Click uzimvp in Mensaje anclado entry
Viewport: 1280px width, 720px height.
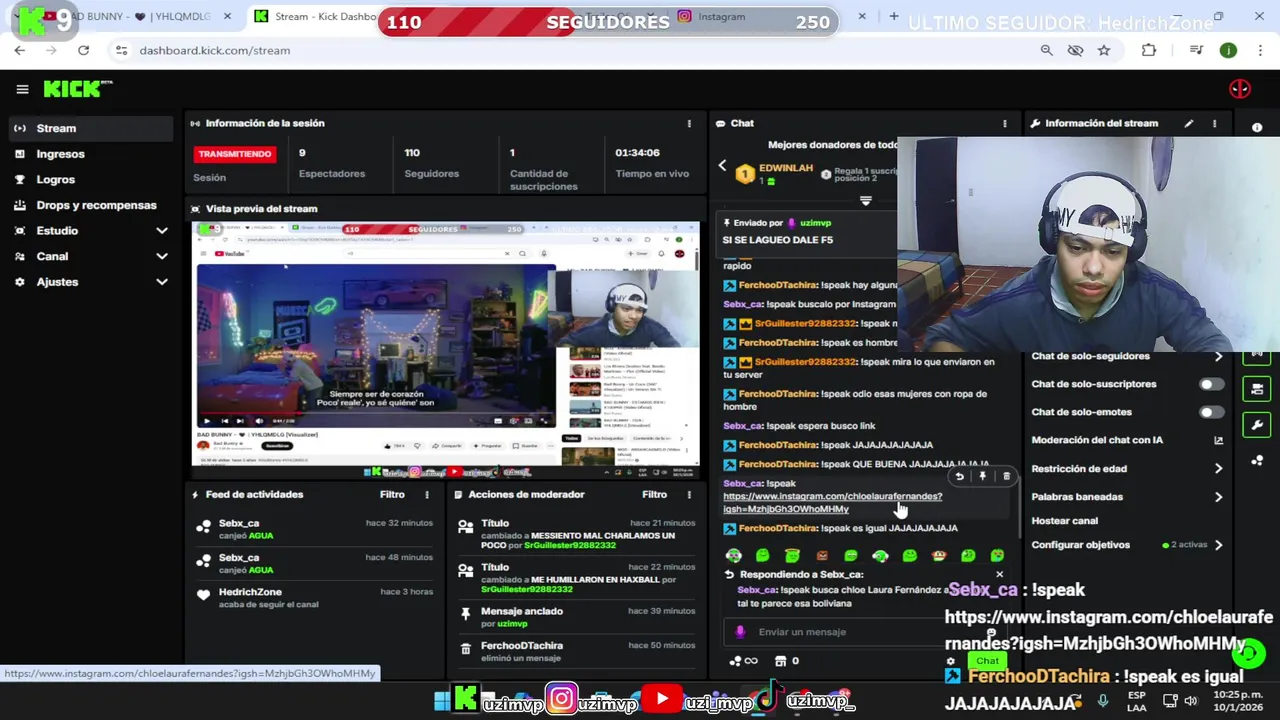[x=512, y=624]
